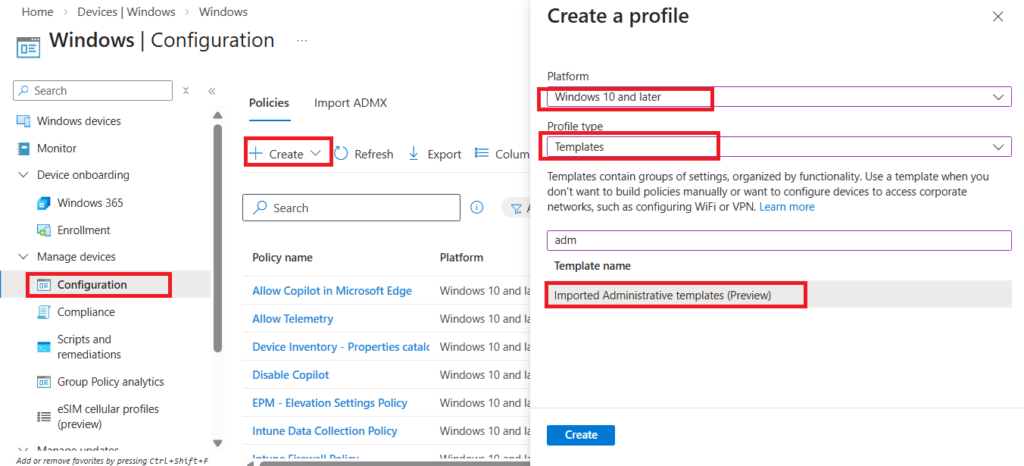
Task: Sort by Platform column header
Action: coord(462,257)
